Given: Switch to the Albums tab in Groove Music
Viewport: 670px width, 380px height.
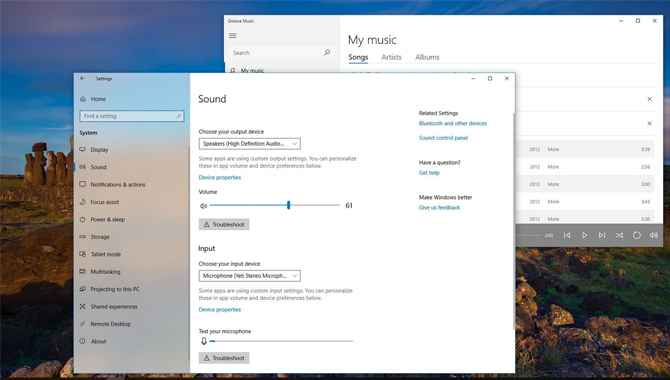Looking at the screenshot, I should pos(427,57).
